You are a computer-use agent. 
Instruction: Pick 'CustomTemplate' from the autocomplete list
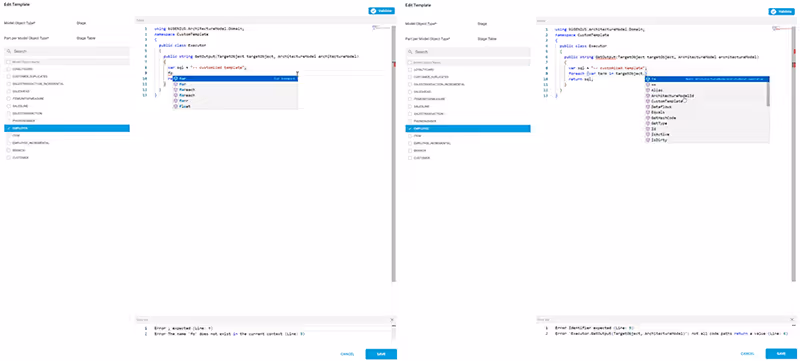coord(706,101)
